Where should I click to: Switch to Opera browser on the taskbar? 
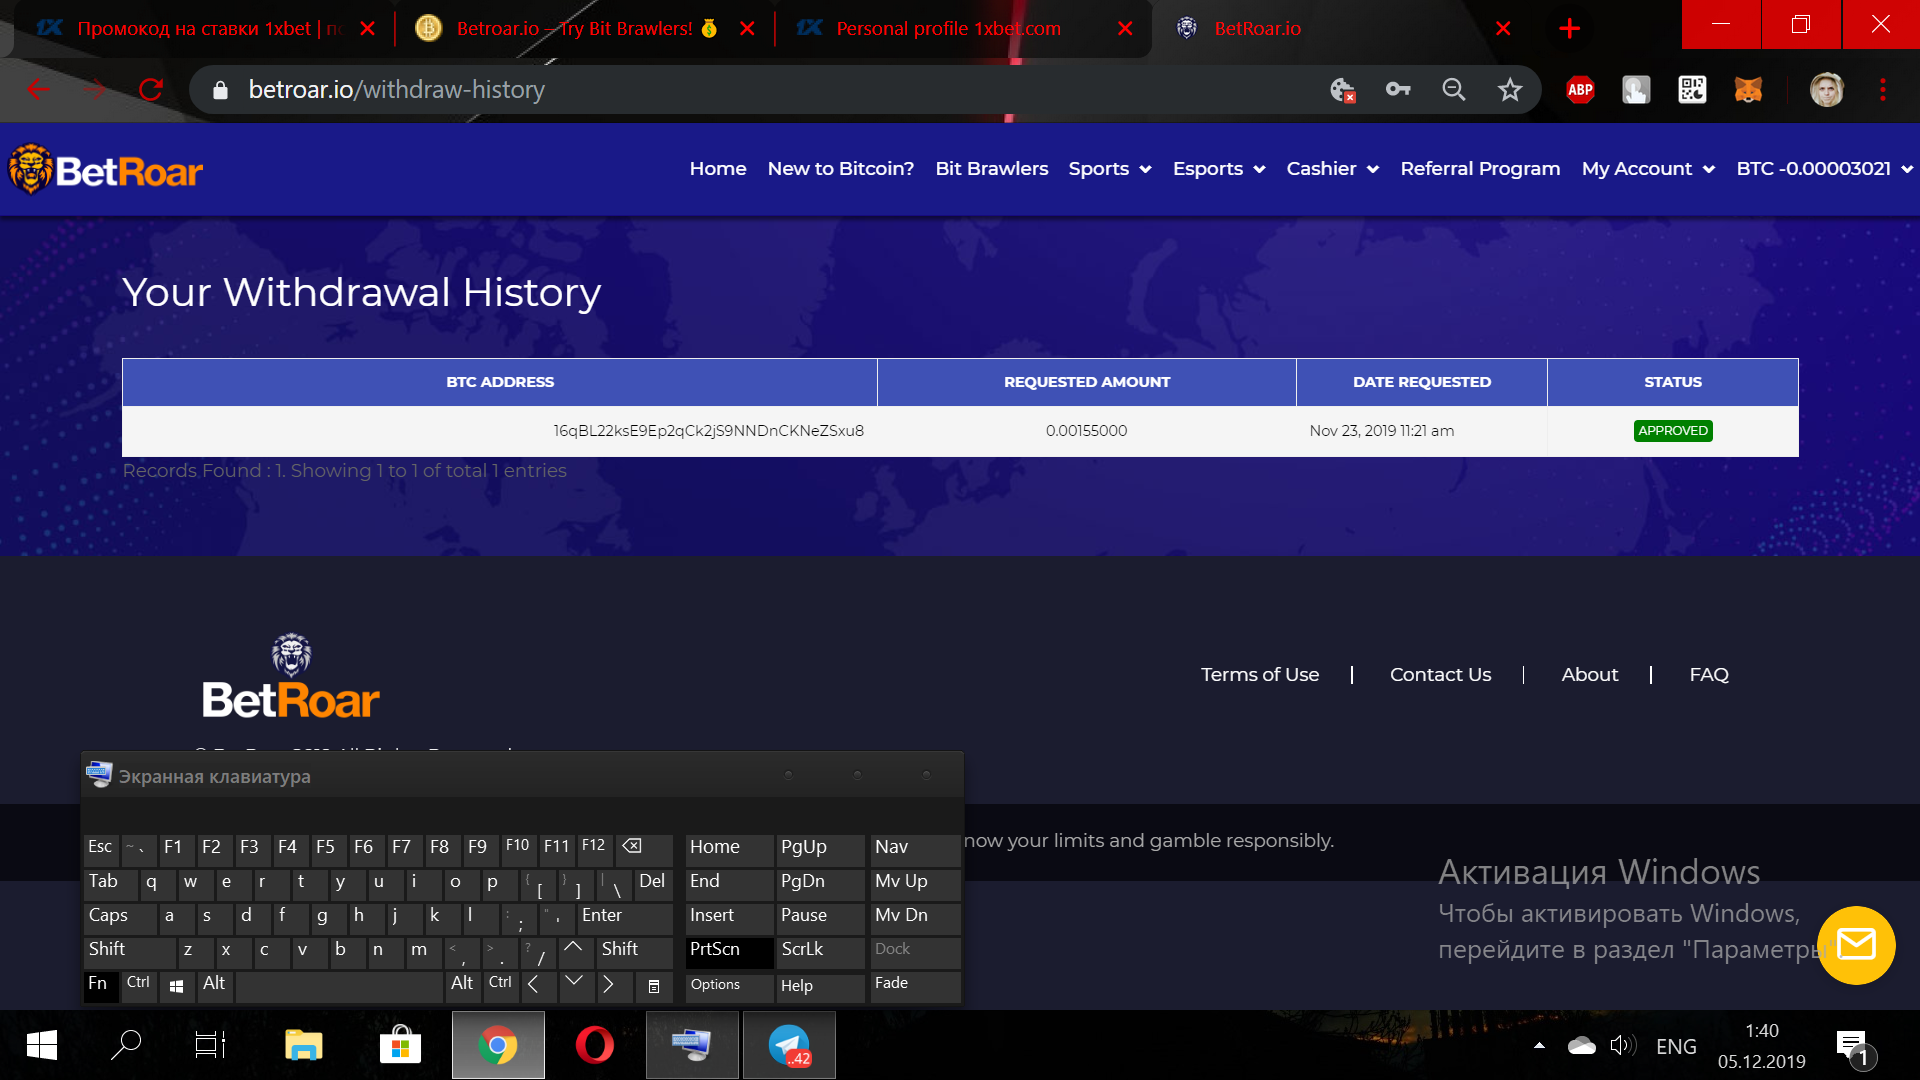[595, 1046]
